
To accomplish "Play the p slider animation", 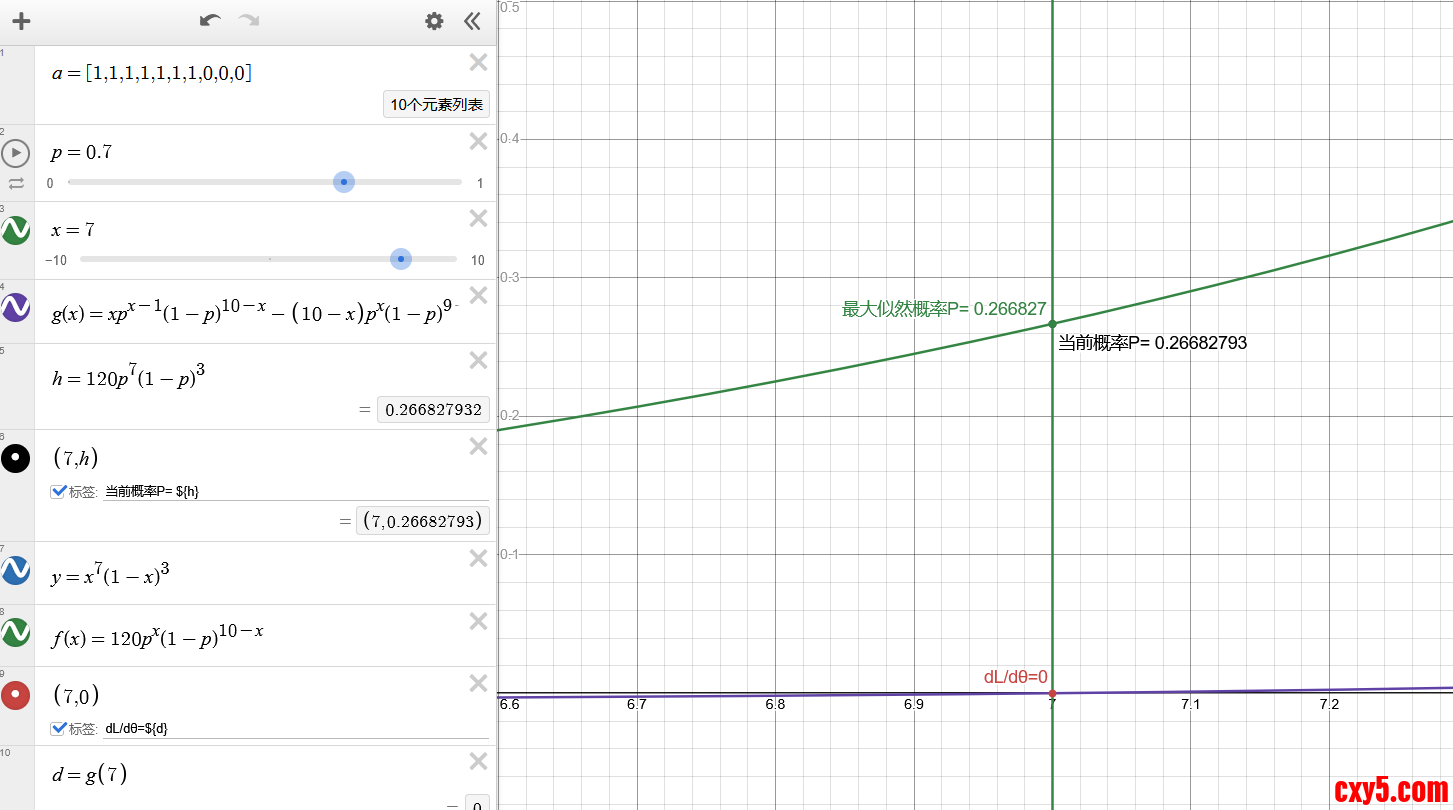I will pos(16,153).
